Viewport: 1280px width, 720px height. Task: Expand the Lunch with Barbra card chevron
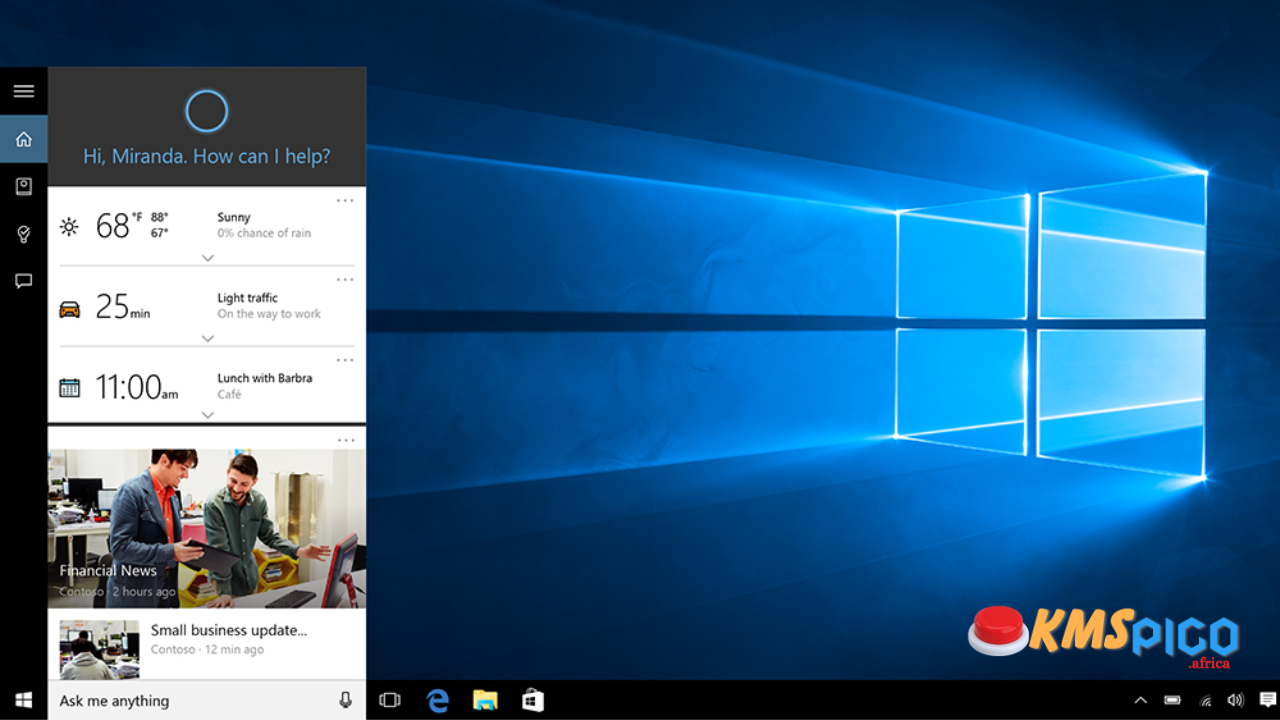click(x=208, y=414)
